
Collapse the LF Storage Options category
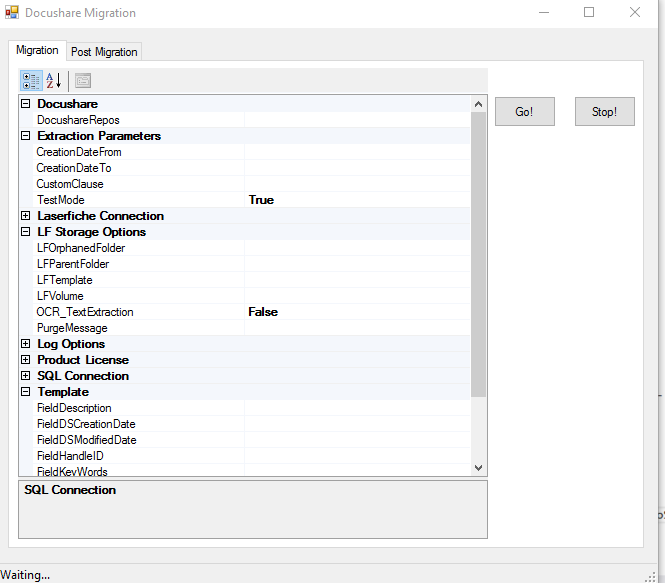pos(26,232)
